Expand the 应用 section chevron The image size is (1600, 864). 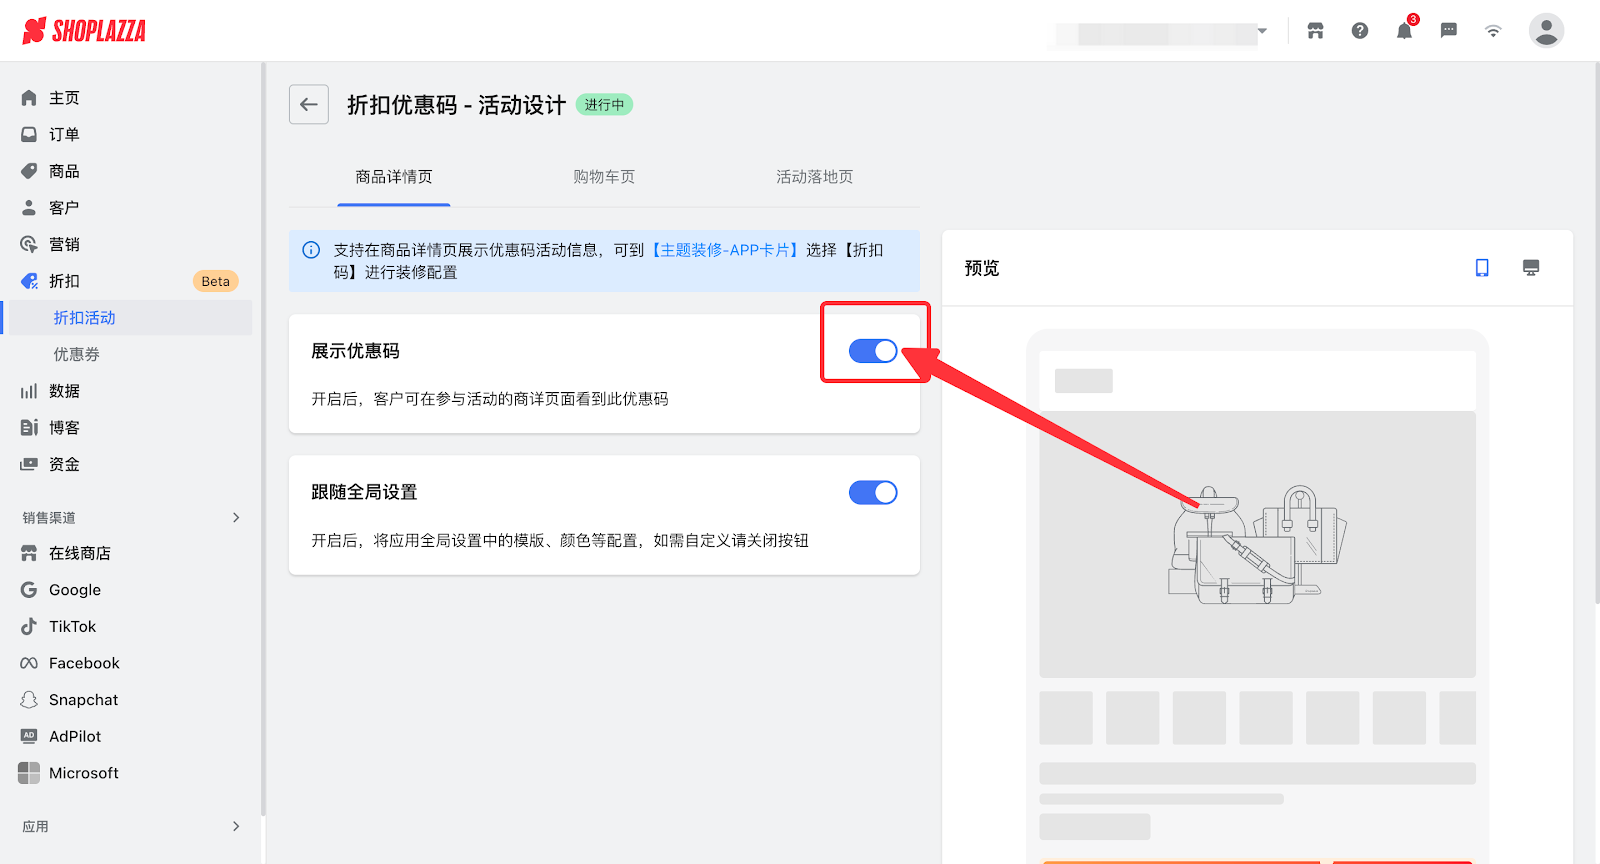(236, 826)
